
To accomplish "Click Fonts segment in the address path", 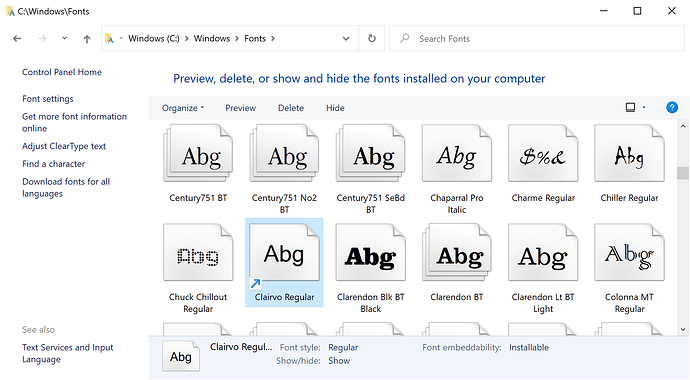I will tap(255, 38).
